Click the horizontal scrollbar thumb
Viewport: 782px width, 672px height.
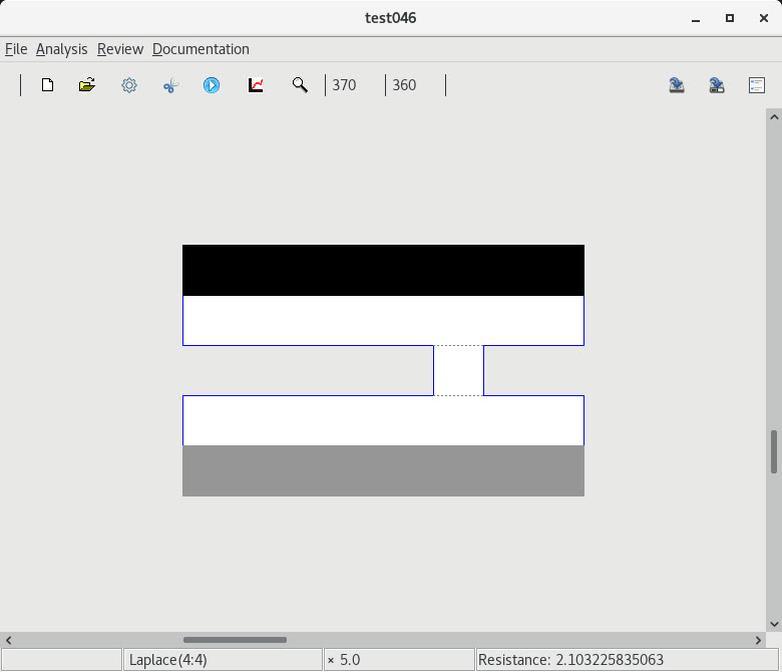tap(235, 640)
